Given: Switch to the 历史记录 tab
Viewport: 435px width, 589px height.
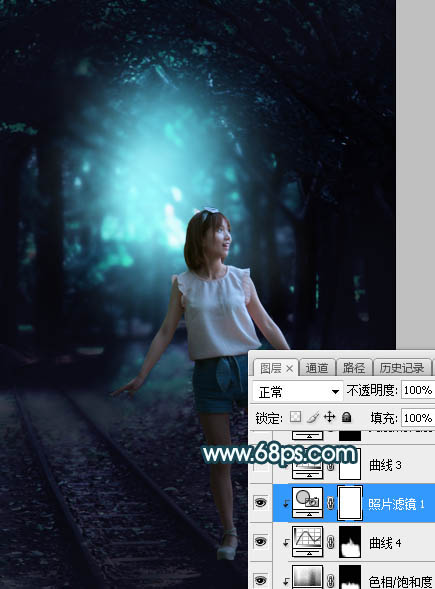Looking at the screenshot, I should [402, 368].
